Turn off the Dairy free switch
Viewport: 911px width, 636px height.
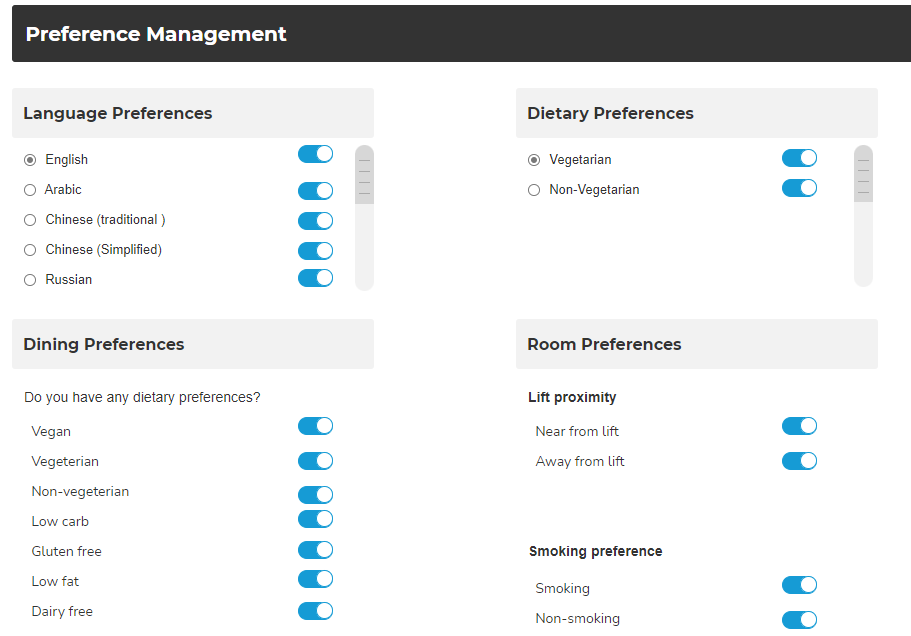(315, 610)
